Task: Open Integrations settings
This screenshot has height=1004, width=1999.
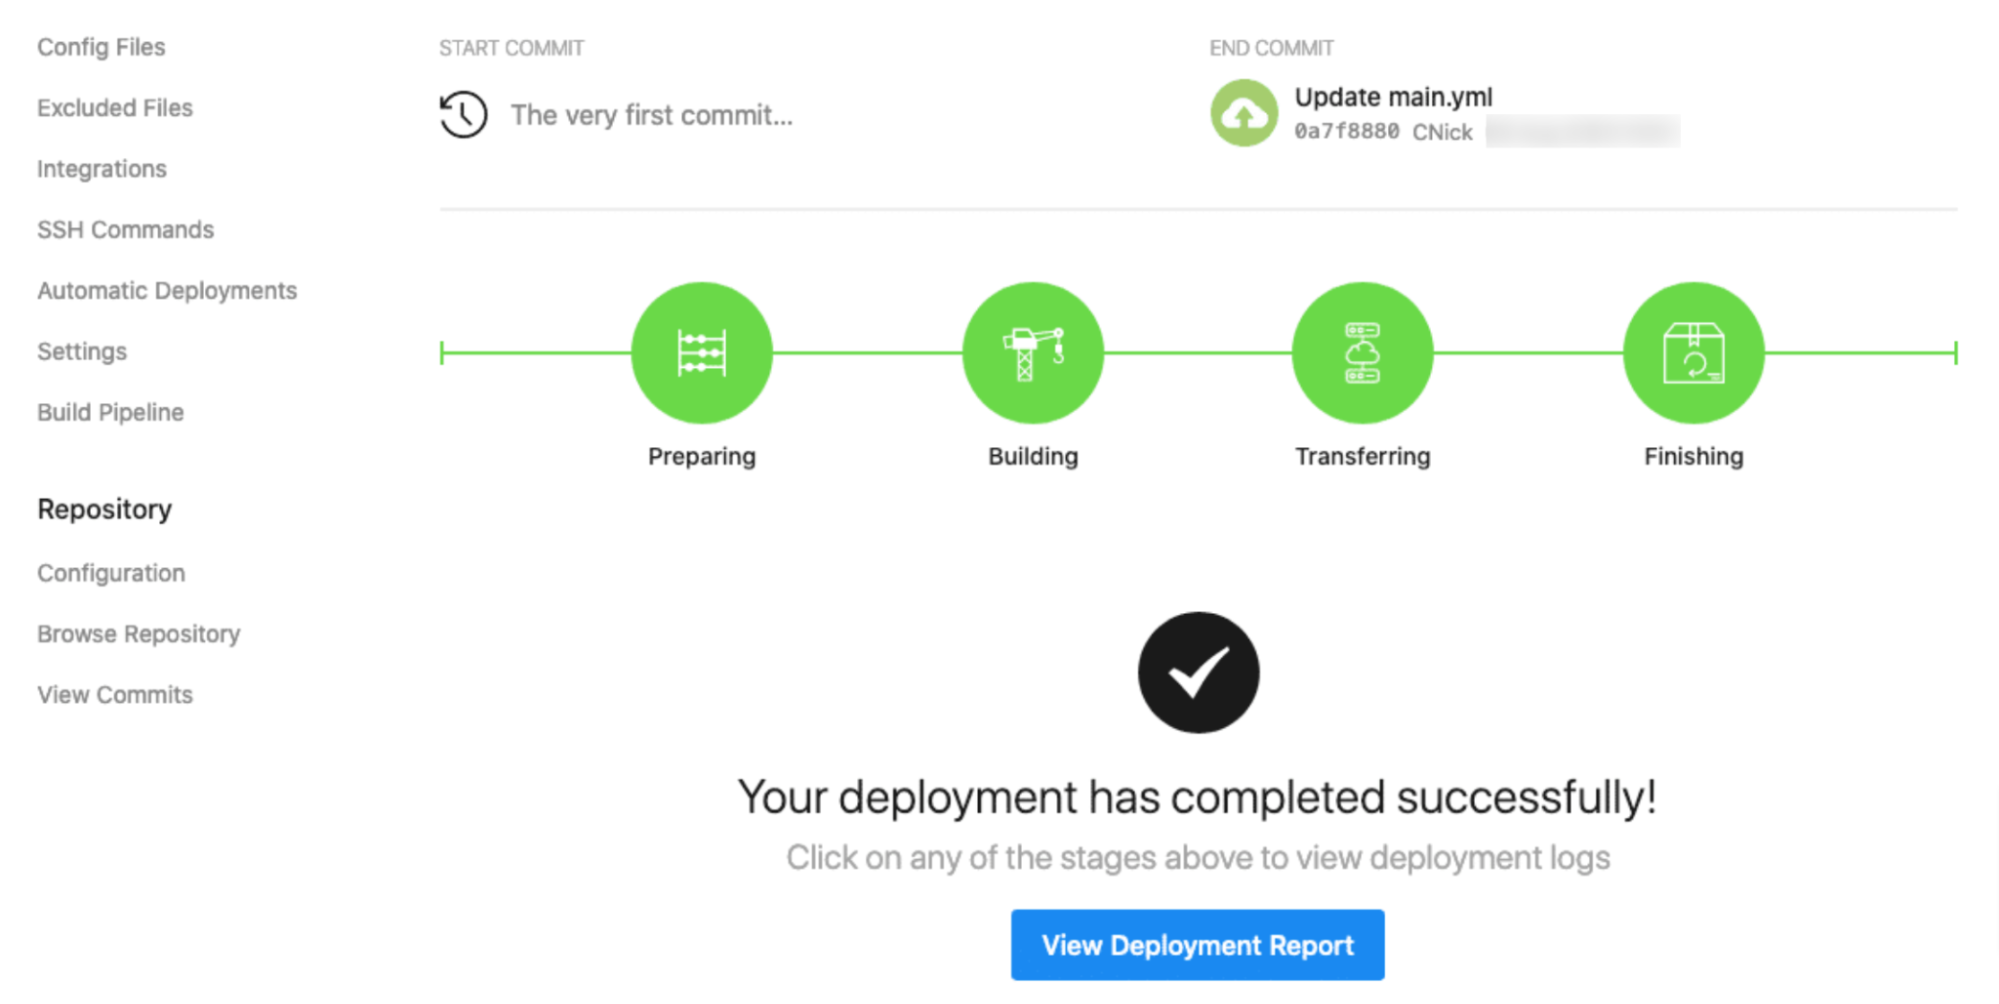Action: (x=101, y=168)
